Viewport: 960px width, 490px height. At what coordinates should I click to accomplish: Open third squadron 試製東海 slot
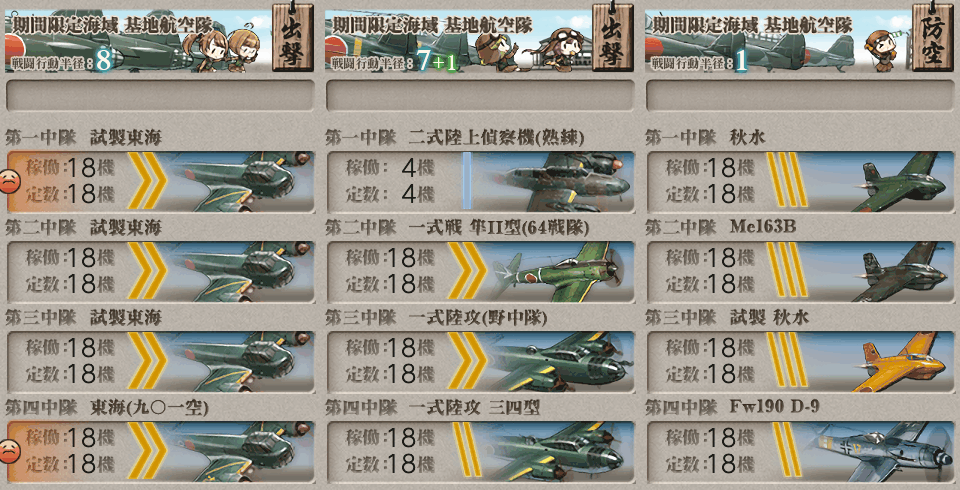point(160,361)
